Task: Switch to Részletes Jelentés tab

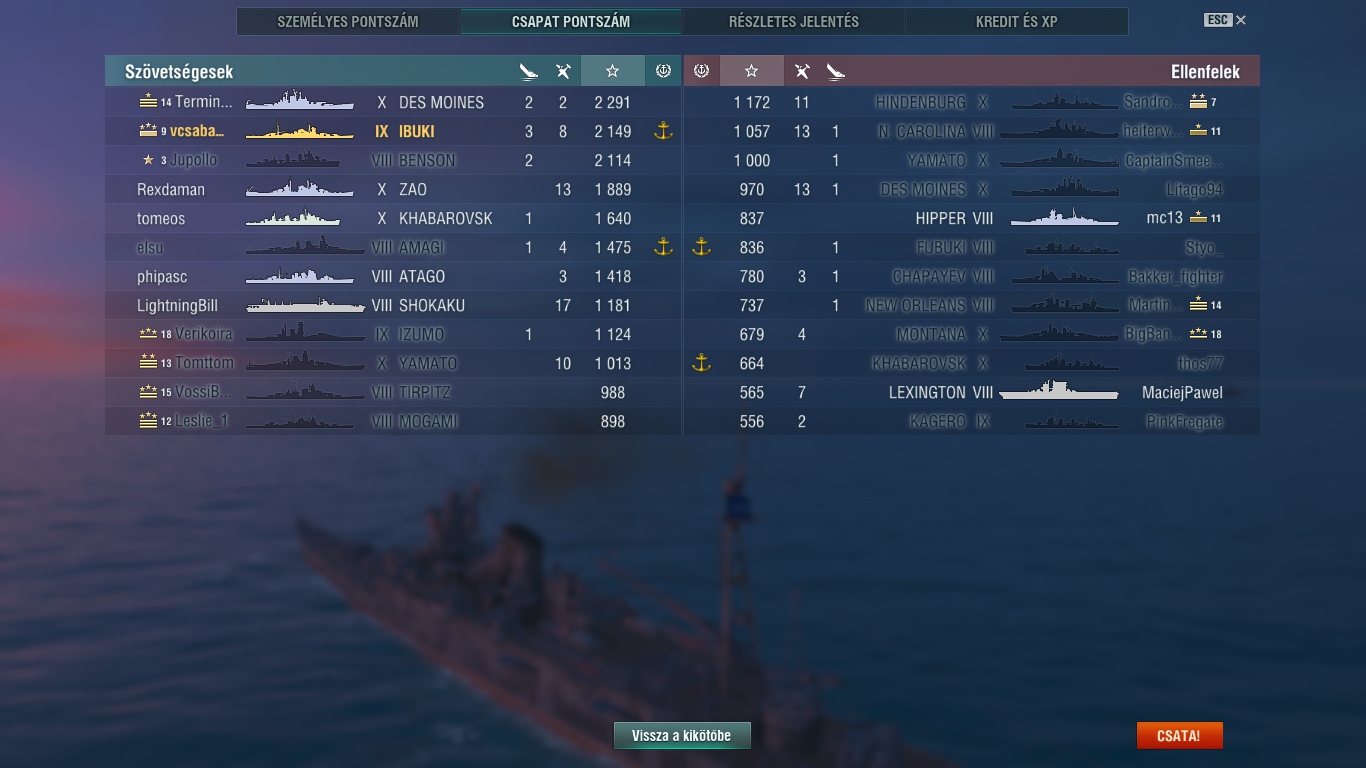Action: [x=794, y=21]
